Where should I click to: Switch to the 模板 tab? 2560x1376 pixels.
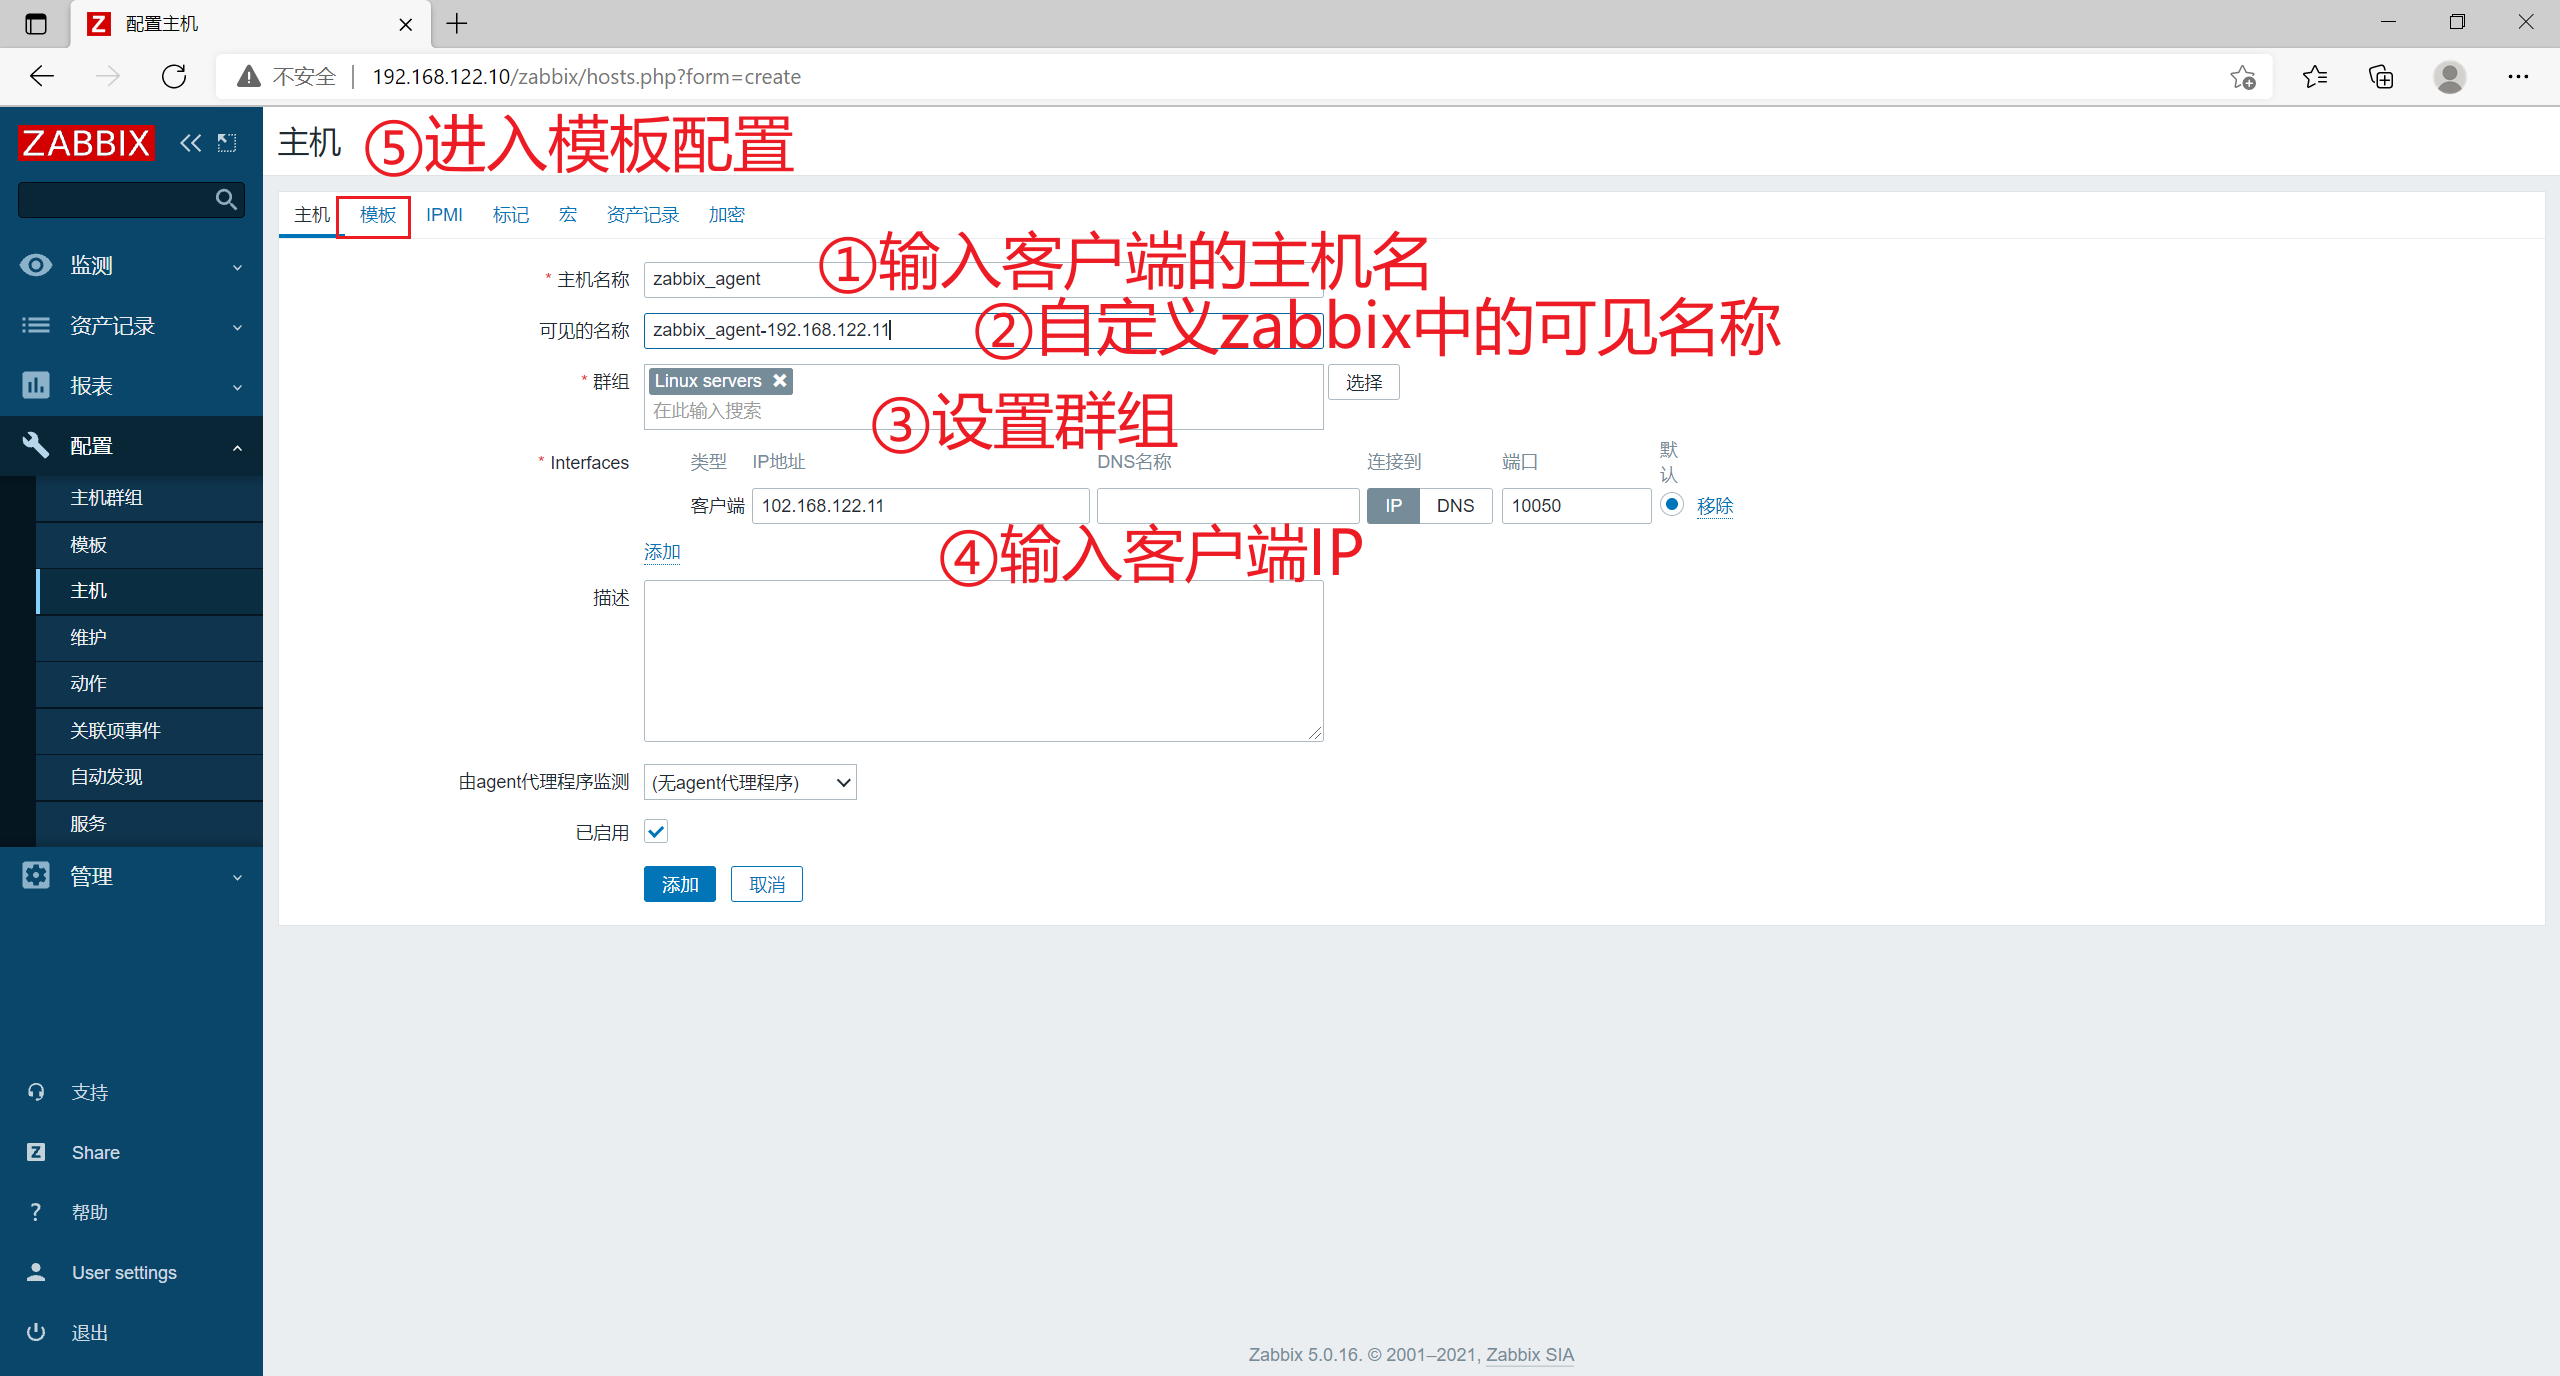(x=377, y=215)
